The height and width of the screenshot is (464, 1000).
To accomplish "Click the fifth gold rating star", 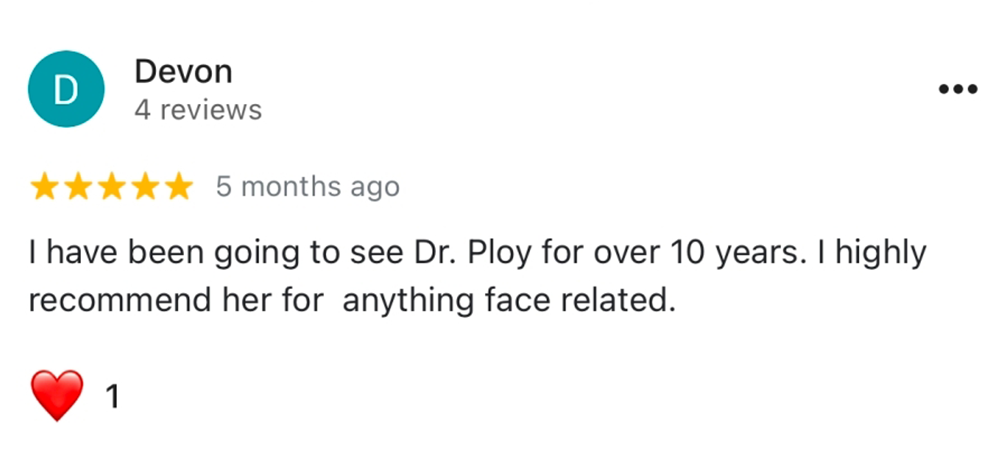I will click(x=178, y=187).
